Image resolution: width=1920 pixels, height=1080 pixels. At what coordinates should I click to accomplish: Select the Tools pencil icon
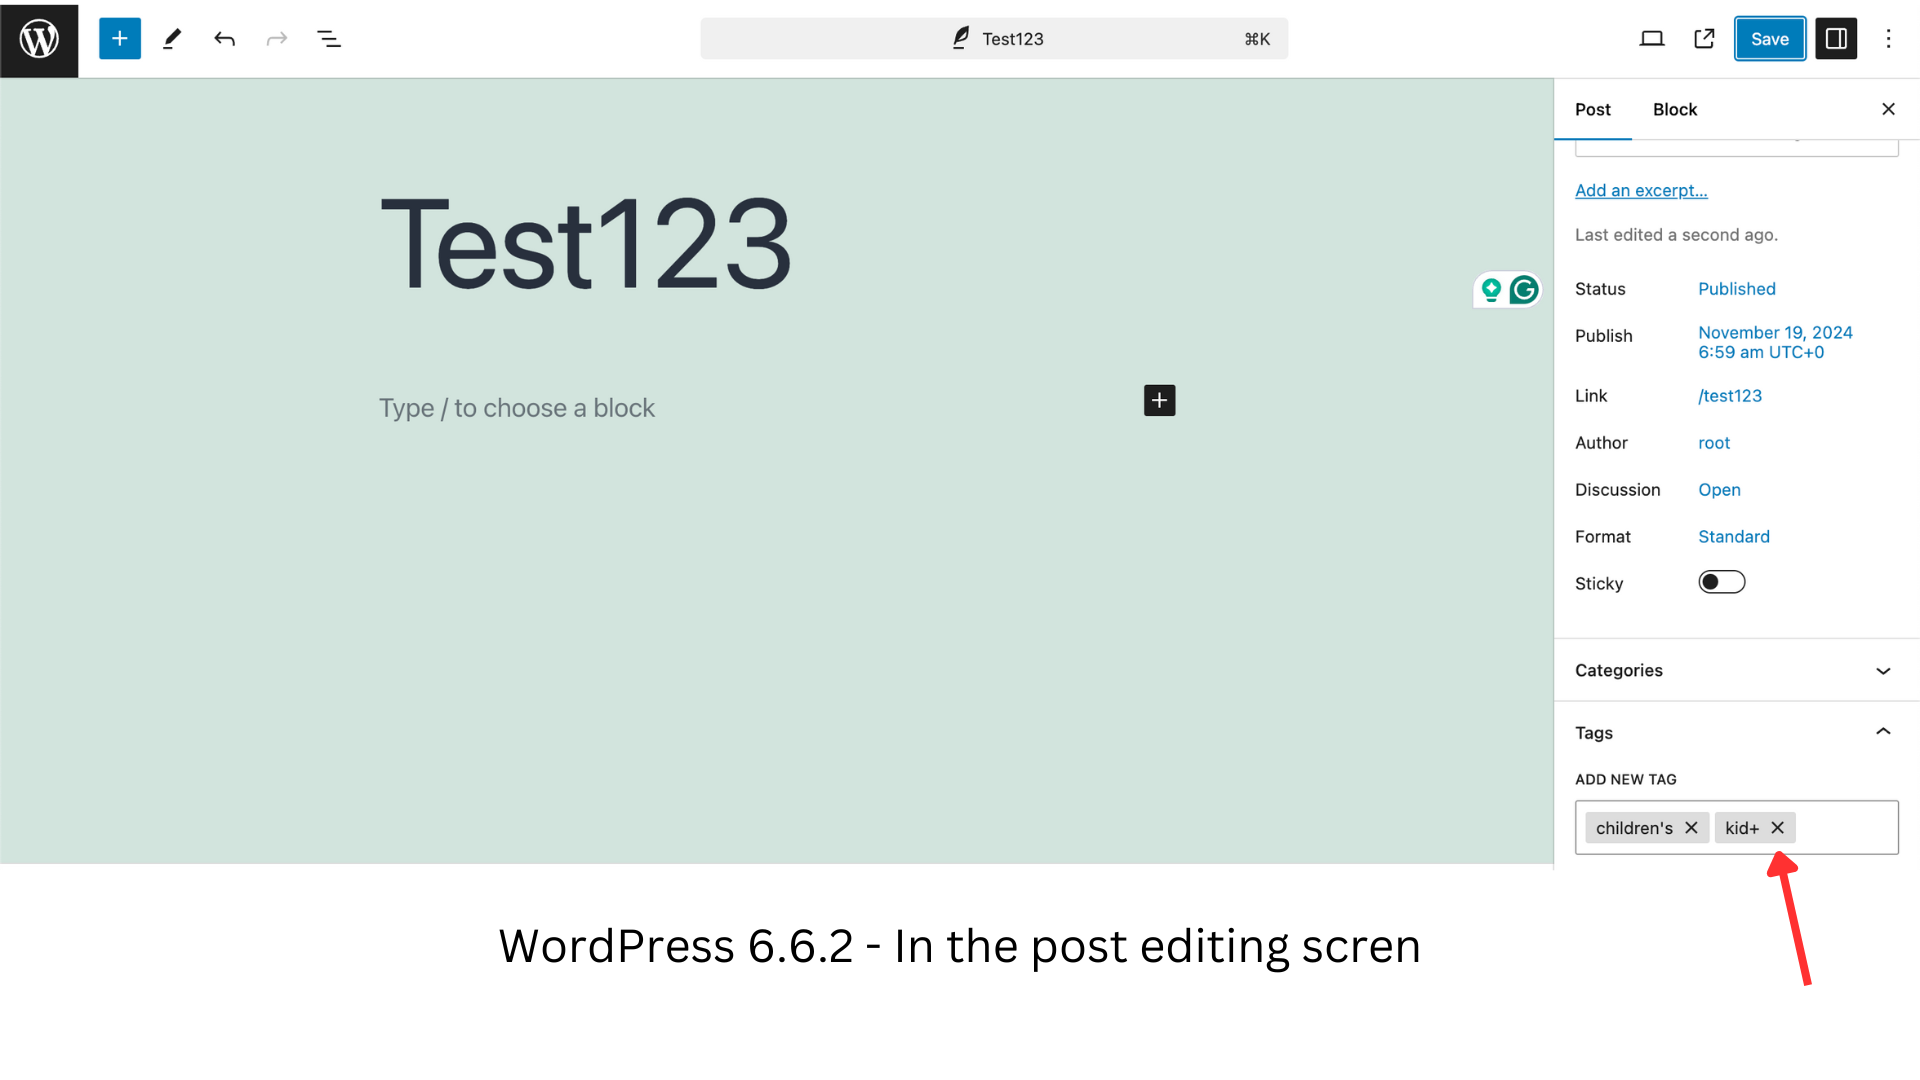[x=172, y=39]
